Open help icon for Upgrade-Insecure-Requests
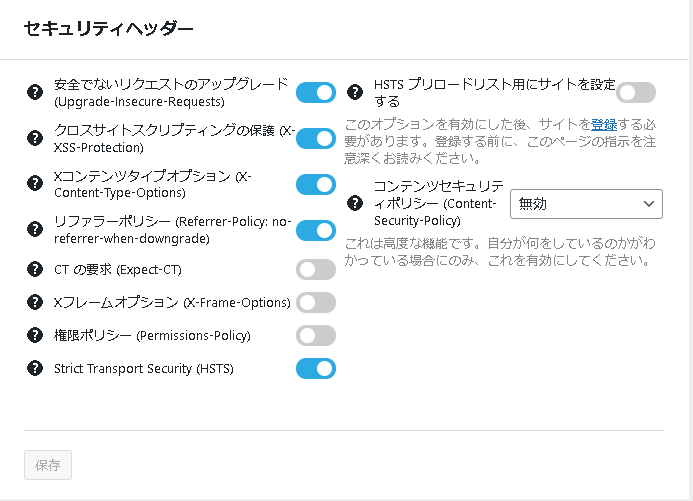This screenshot has width=693, height=501. point(35,92)
